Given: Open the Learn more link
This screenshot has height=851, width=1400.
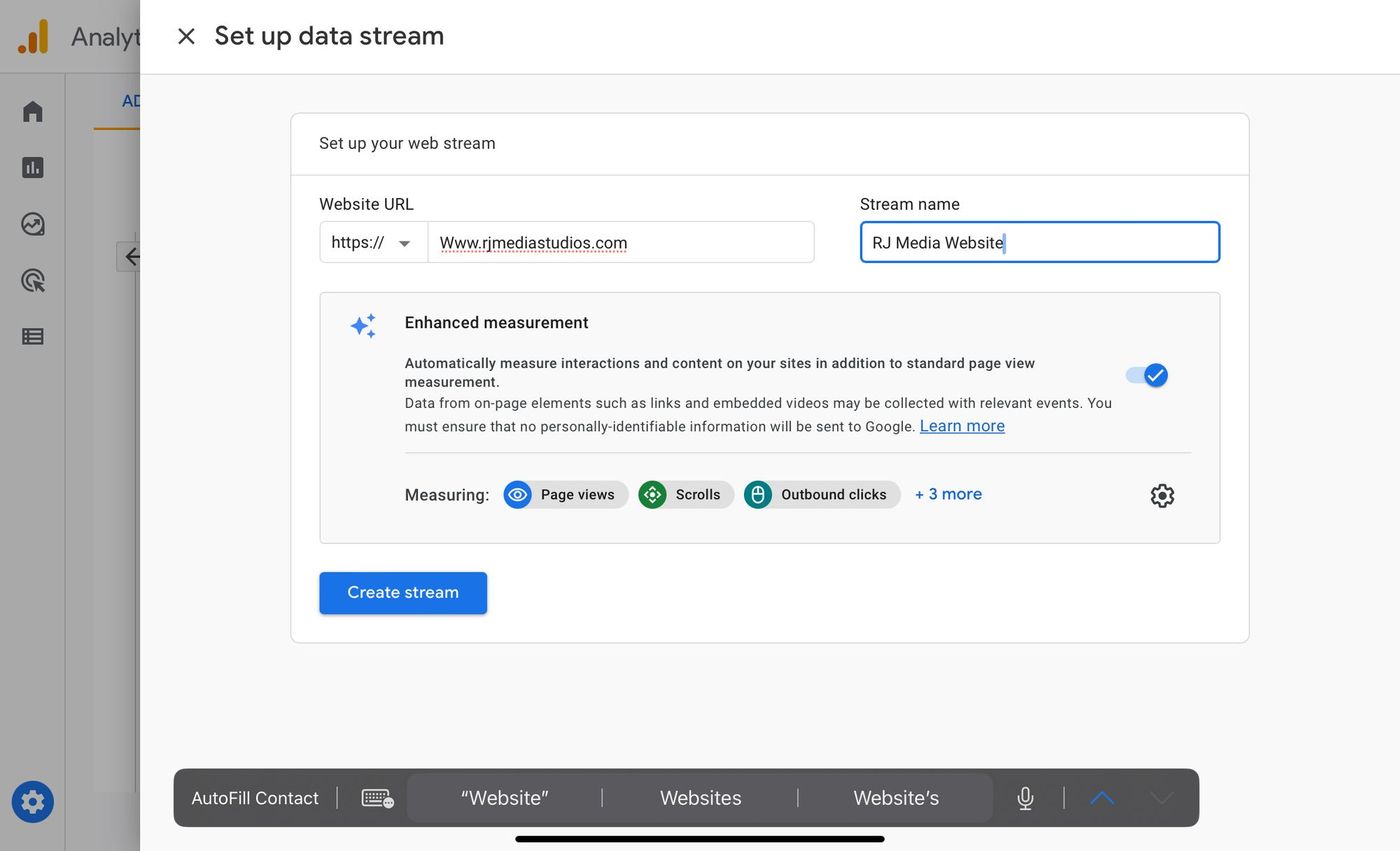Looking at the screenshot, I should click(x=962, y=426).
